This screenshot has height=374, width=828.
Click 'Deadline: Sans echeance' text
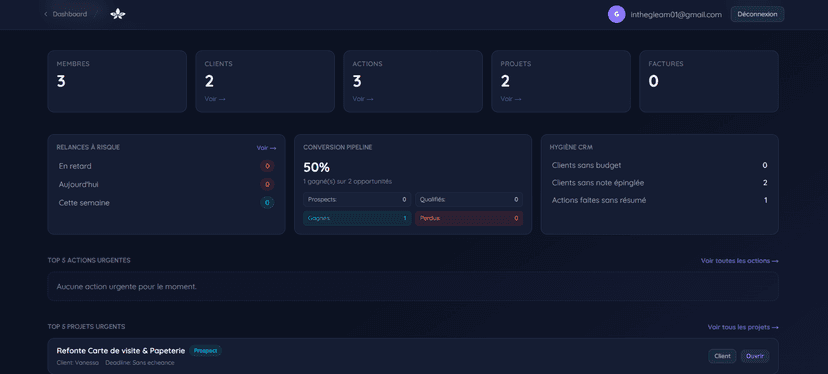(x=139, y=363)
